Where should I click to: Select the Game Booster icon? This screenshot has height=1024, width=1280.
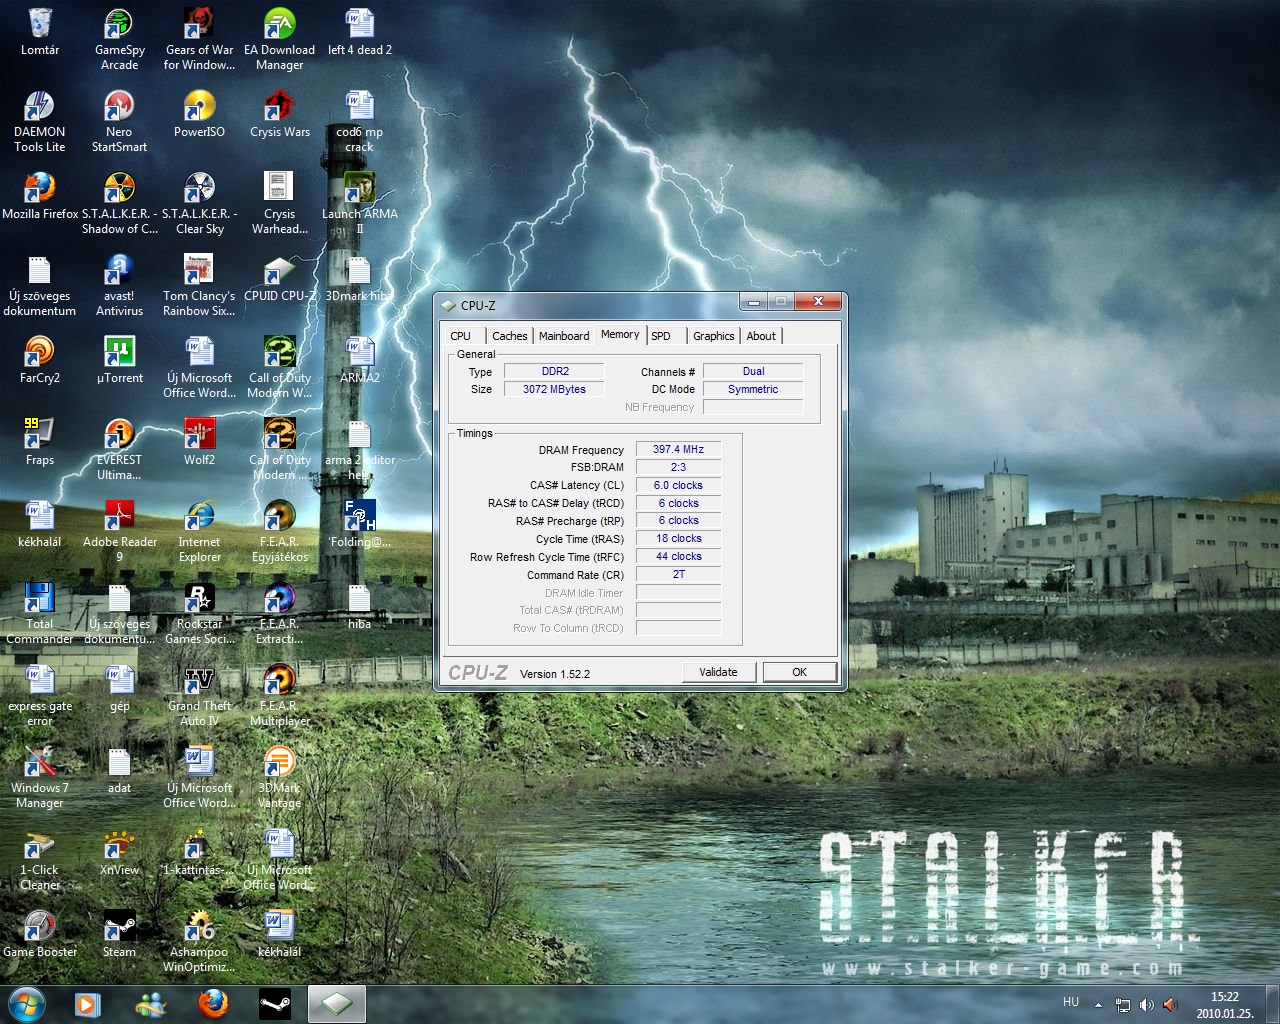(40, 934)
